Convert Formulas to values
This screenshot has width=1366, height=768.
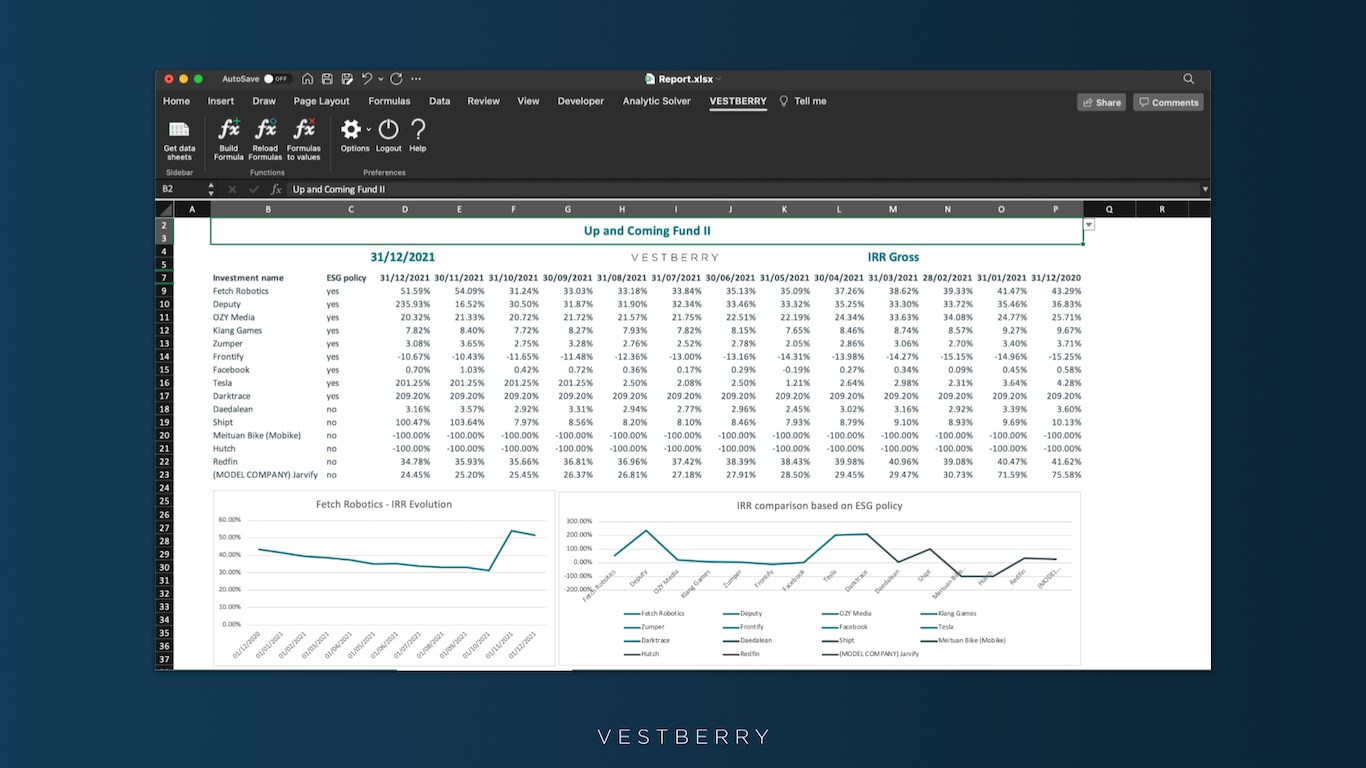click(304, 139)
